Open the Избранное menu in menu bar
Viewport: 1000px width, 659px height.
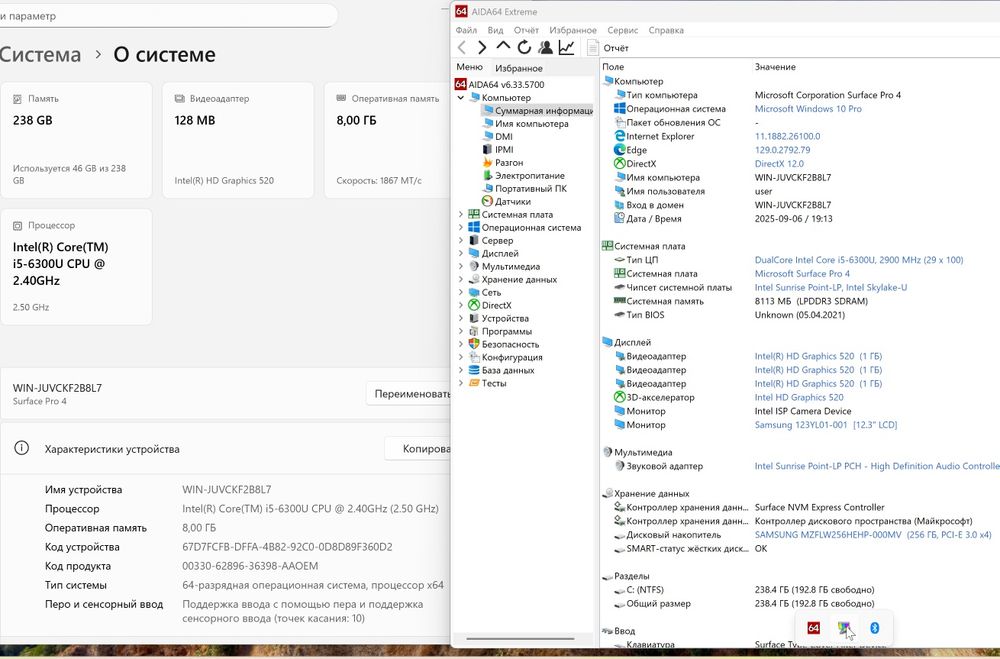pyautogui.click(x=573, y=30)
